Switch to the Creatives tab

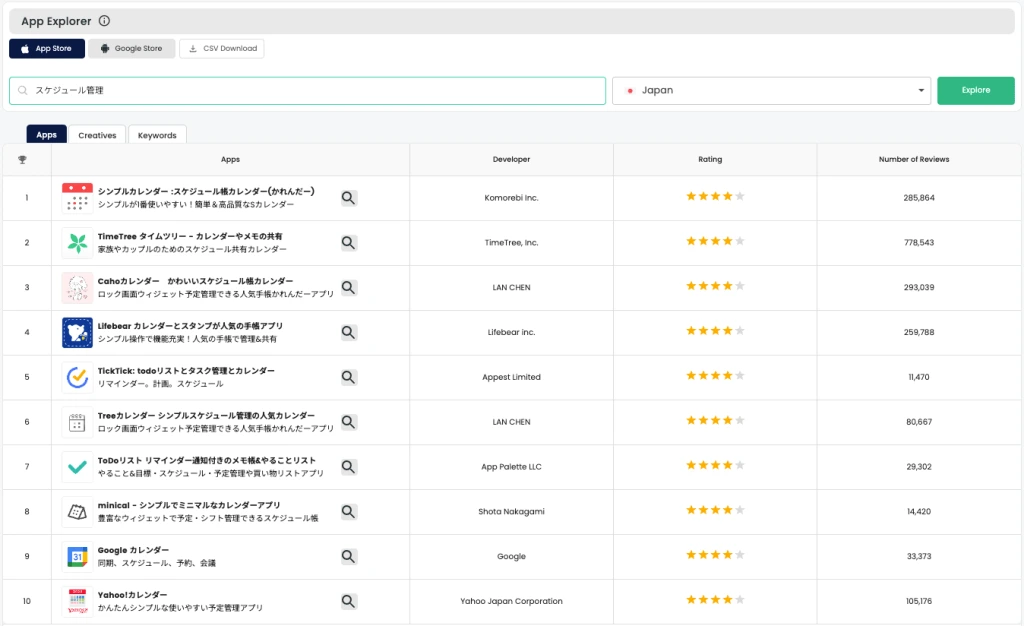96,133
